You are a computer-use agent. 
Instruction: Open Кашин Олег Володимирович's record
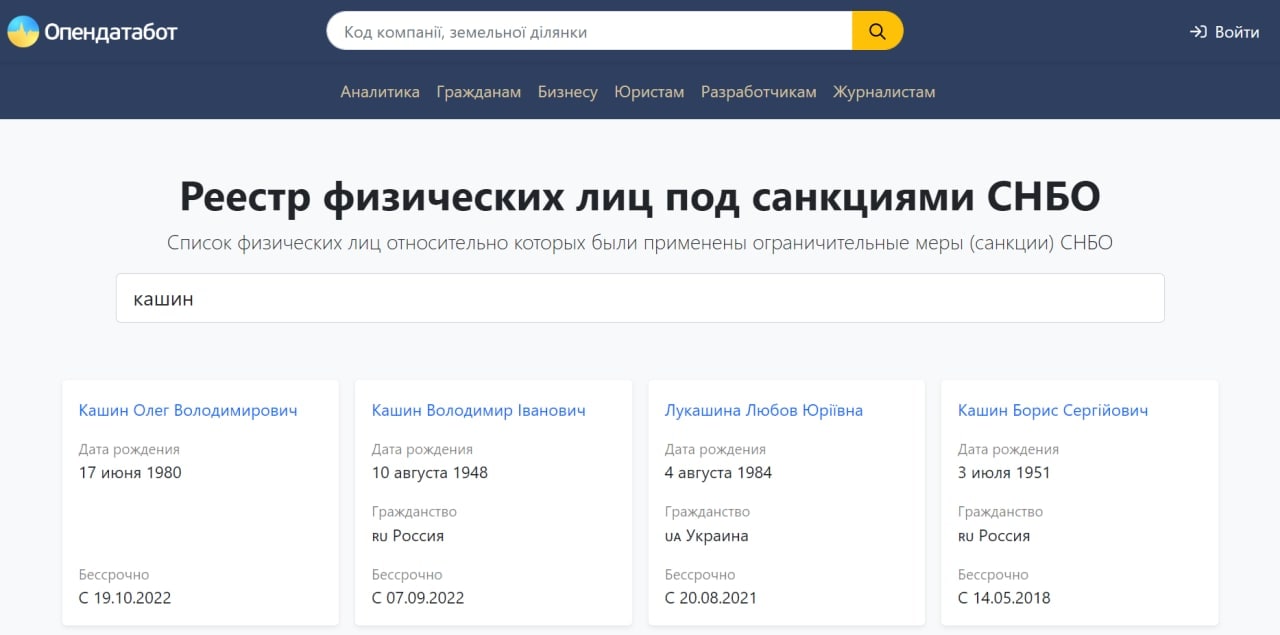tap(188, 410)
